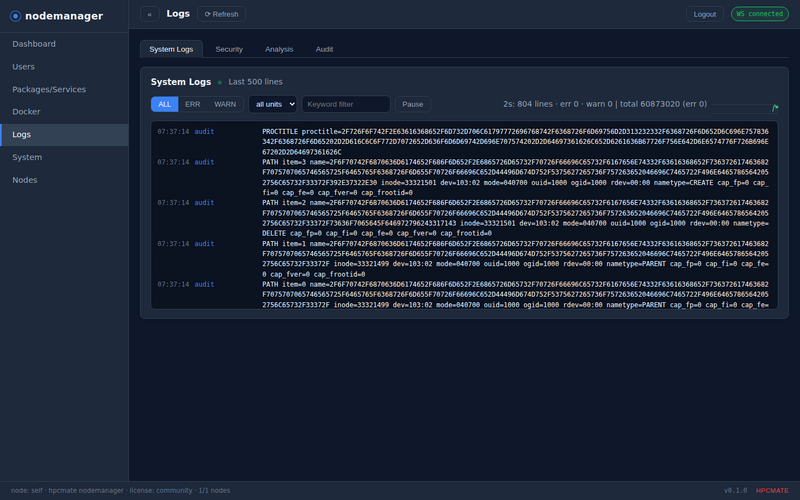Log out using the Logout button

point(705,14)
